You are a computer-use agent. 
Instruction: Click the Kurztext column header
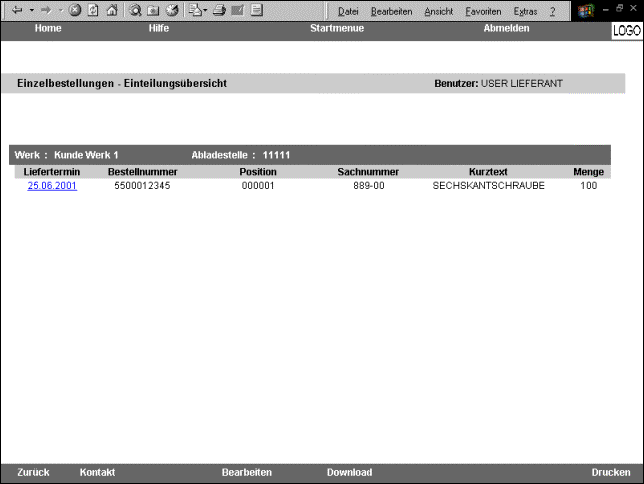488,172
